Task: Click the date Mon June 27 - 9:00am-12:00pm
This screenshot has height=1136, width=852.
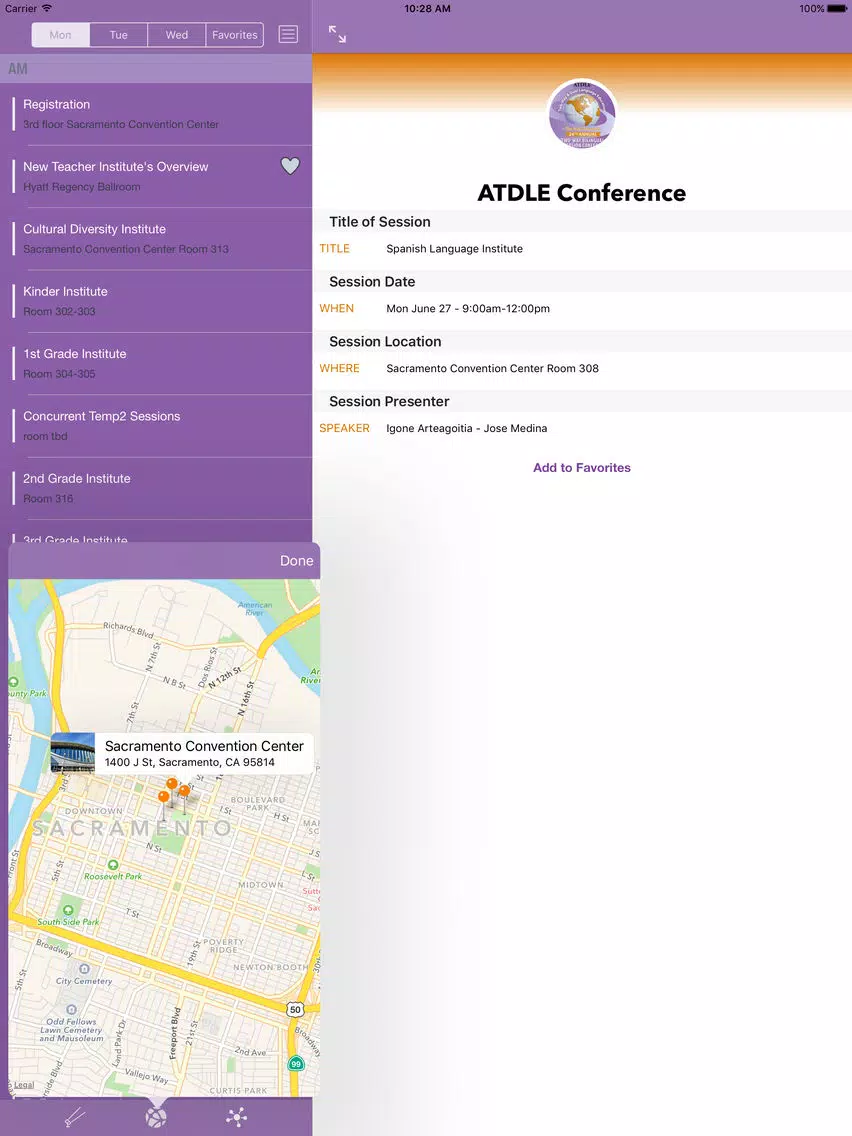Action: pos(468,309)
